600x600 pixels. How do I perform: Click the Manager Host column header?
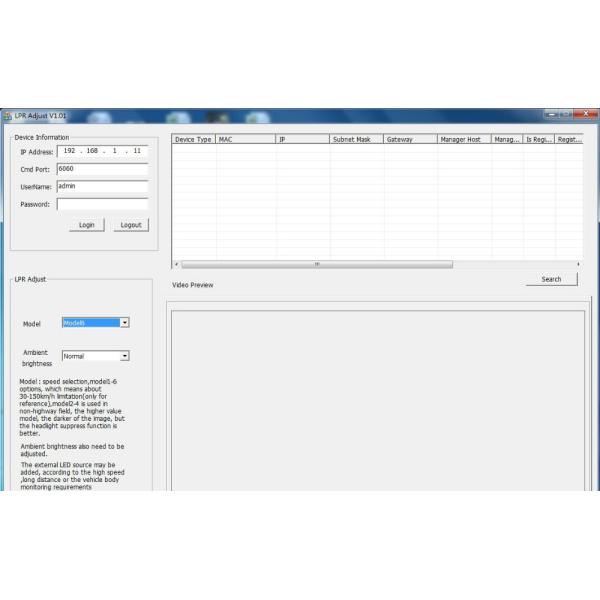click(463, 140)
